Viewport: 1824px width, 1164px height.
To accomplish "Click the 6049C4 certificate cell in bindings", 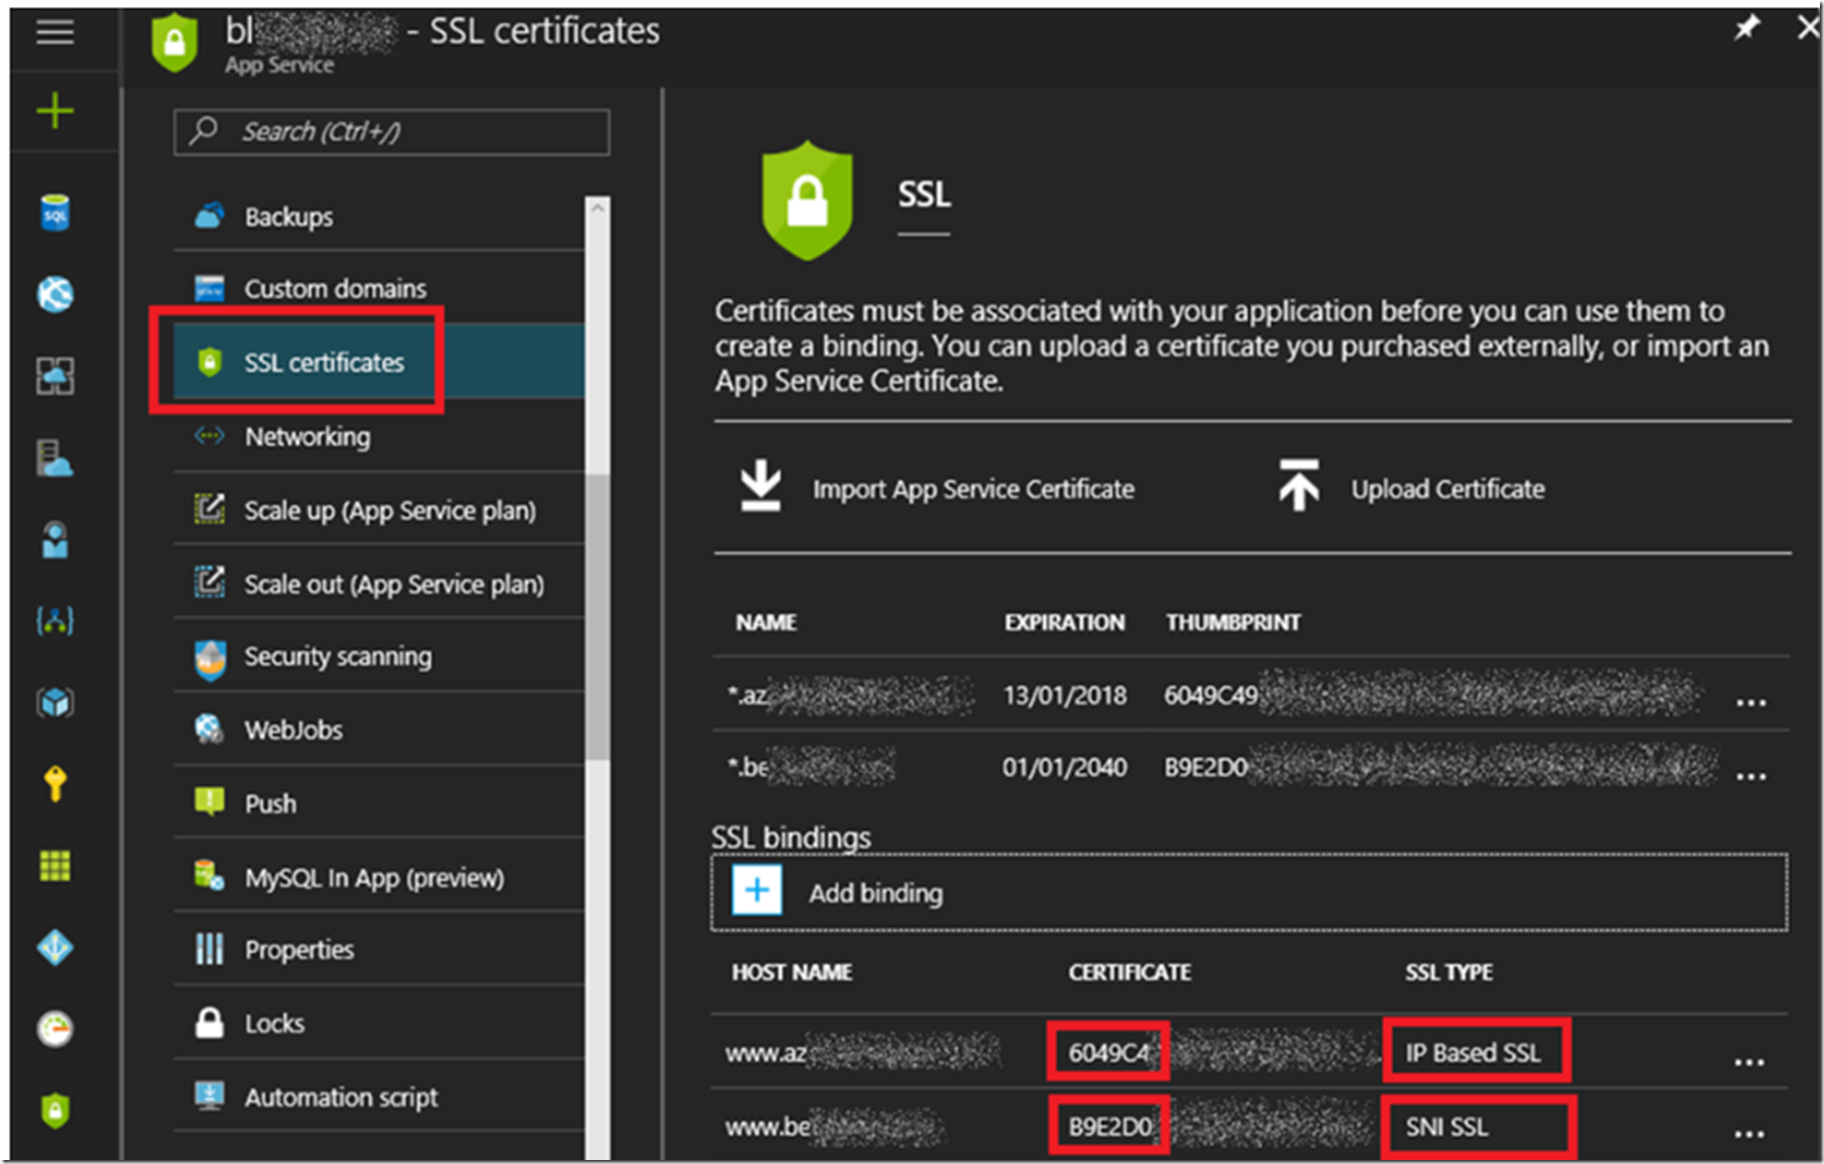I will pos(1109,1052).
